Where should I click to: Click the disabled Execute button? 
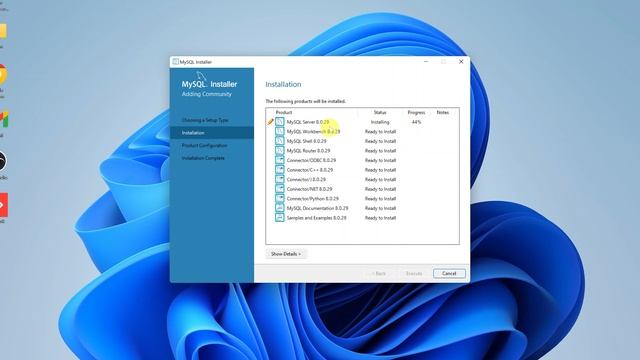(x=414, y=273)
